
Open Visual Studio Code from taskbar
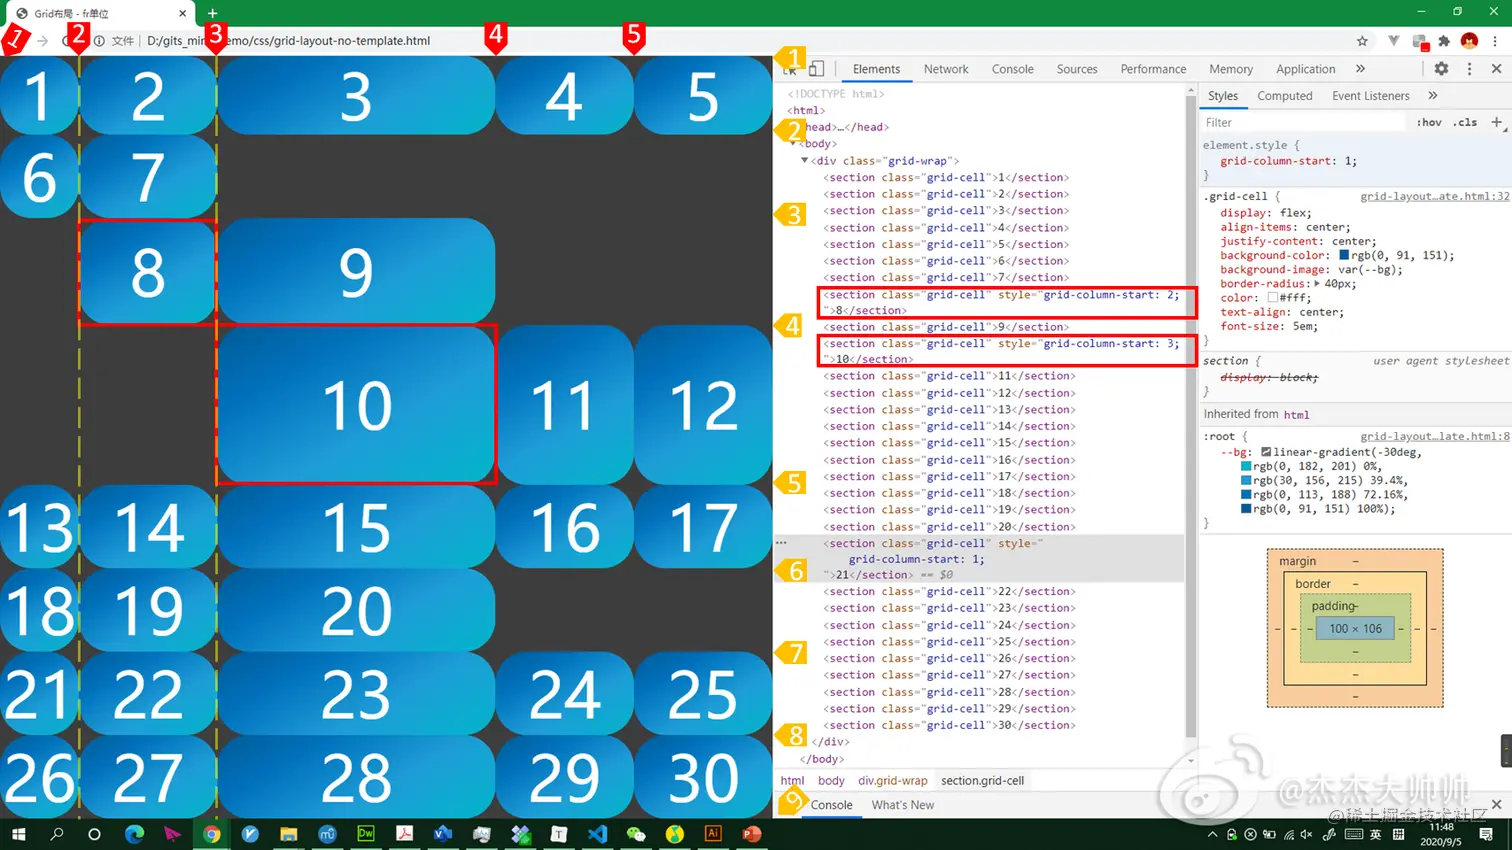point(598,834)
